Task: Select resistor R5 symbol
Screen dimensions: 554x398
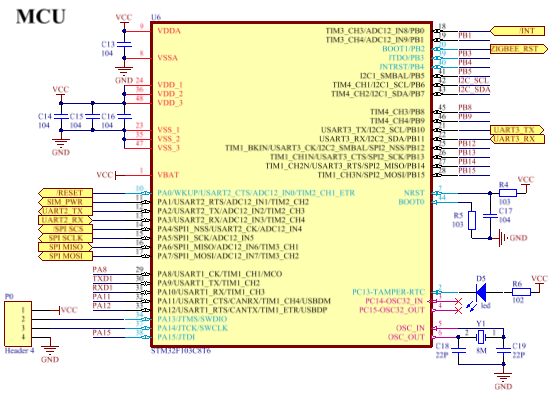Action: pos(472,220)
